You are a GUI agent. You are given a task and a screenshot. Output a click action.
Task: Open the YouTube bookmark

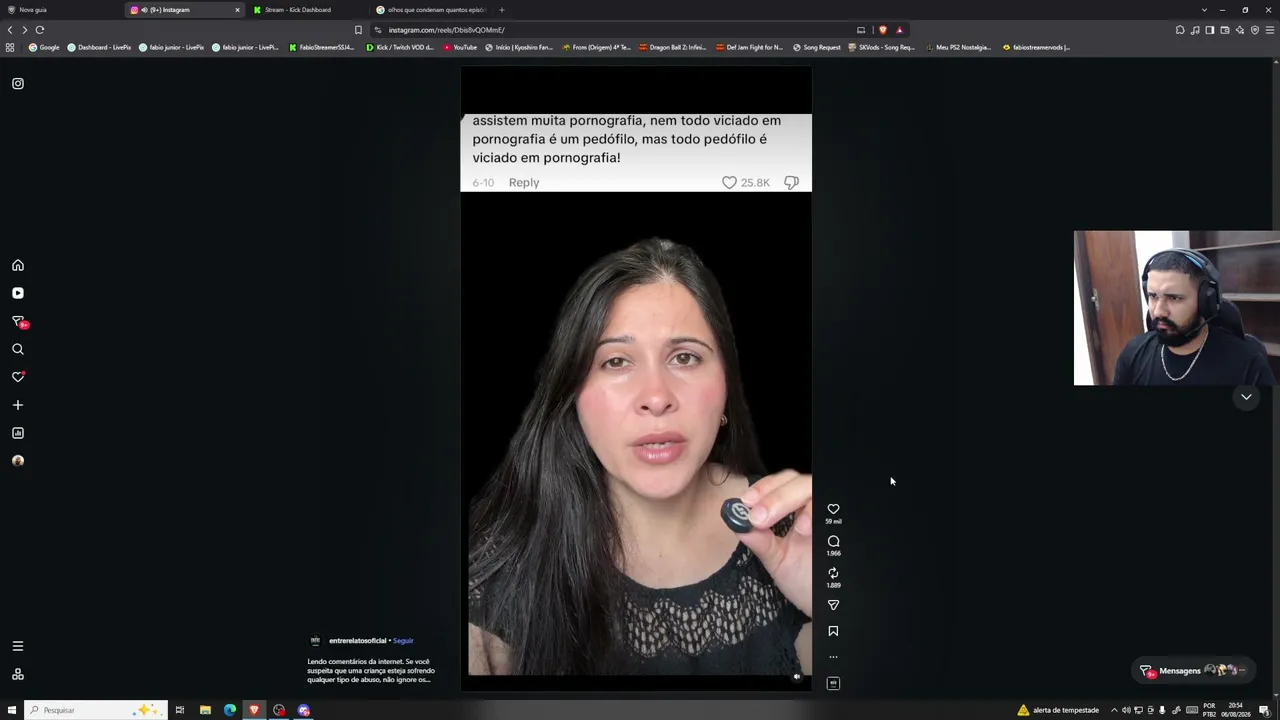click(460, 47)
